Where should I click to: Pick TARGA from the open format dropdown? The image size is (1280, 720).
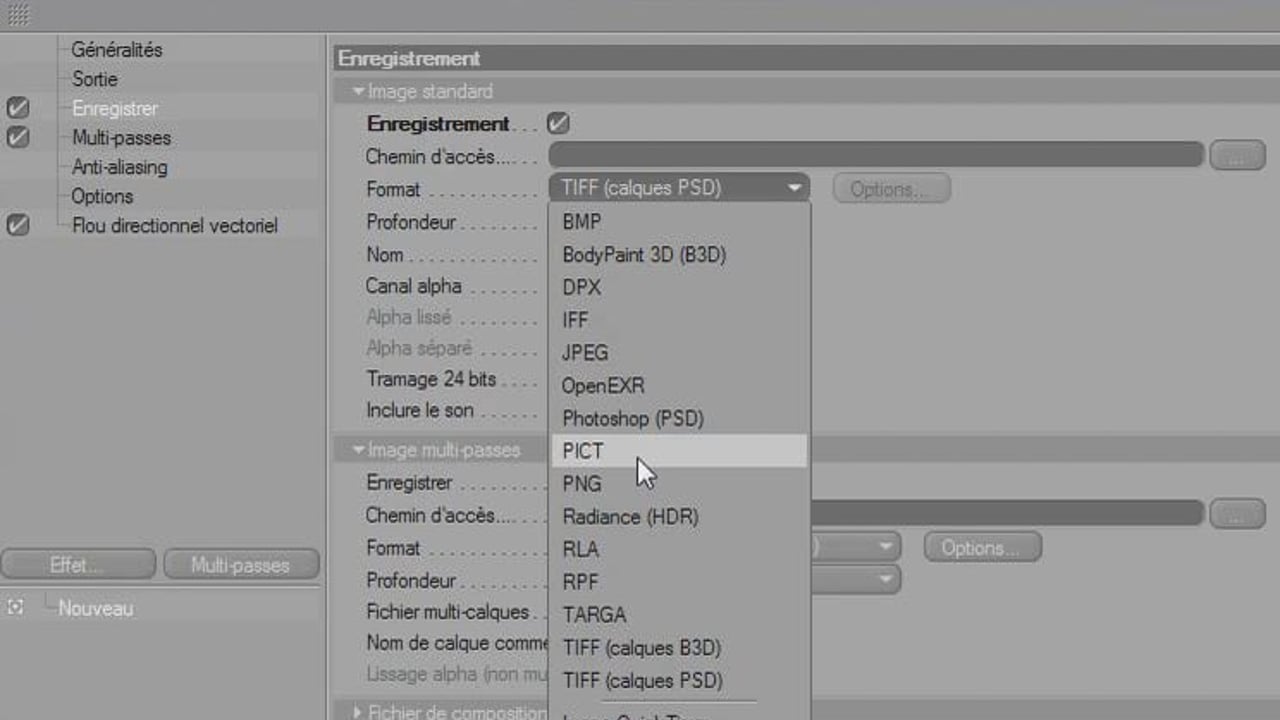tap(595, 614)
